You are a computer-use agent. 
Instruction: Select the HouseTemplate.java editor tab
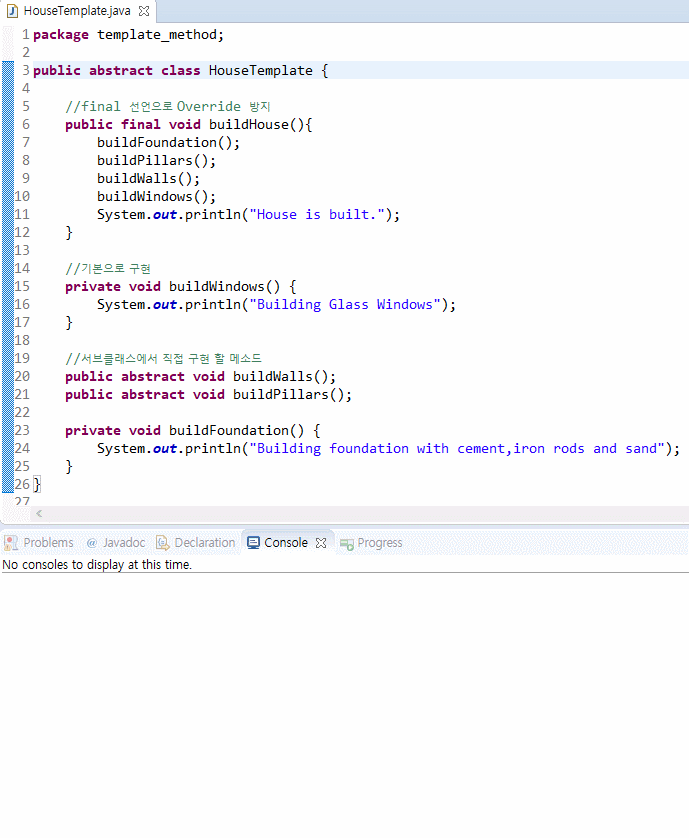(x=77, y=11)
